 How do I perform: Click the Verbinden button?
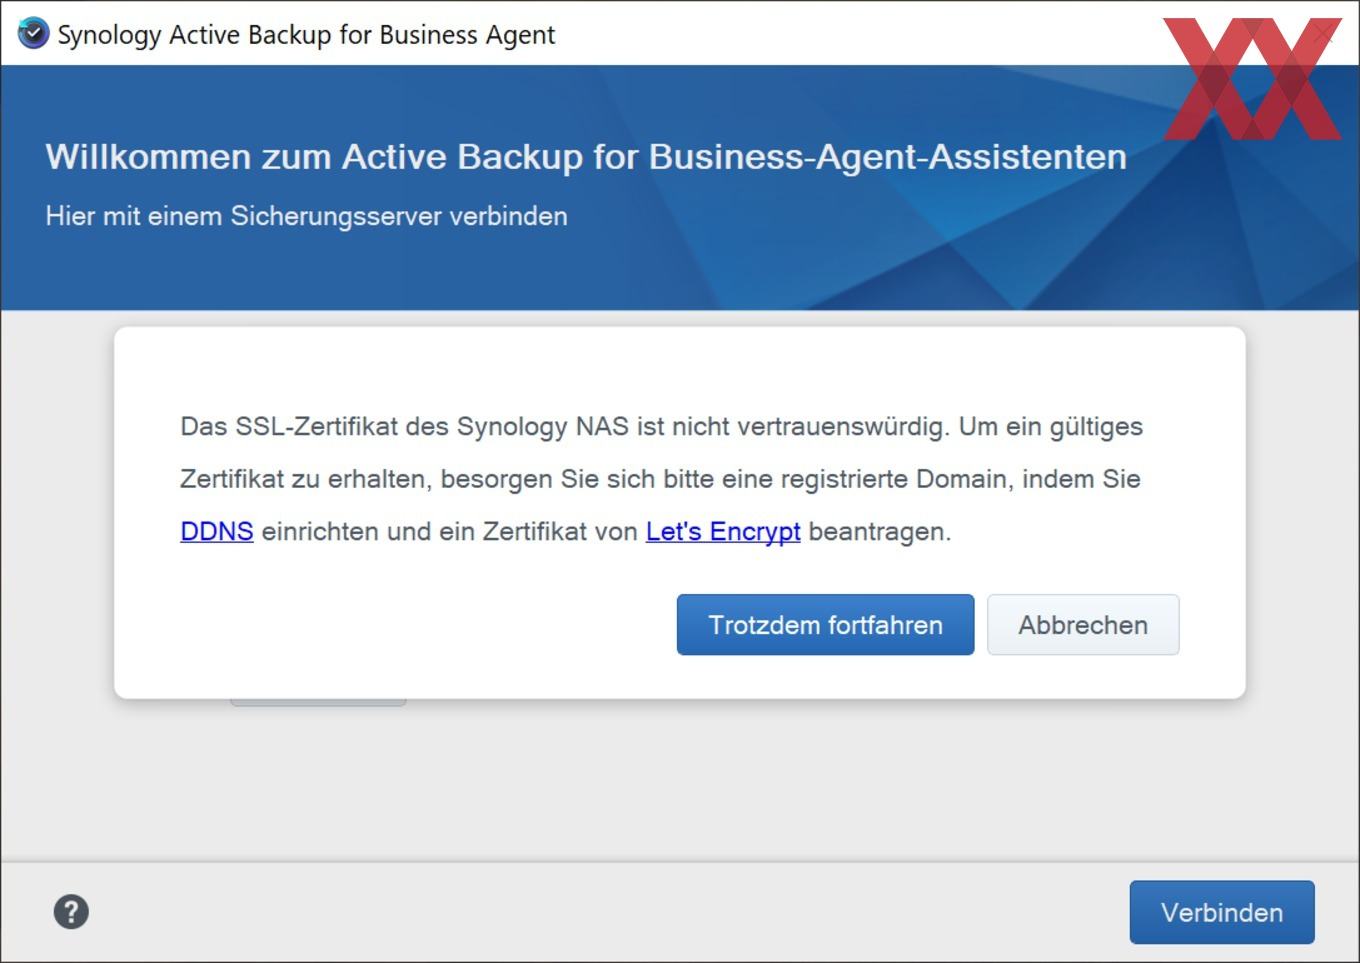point(1222,912)
